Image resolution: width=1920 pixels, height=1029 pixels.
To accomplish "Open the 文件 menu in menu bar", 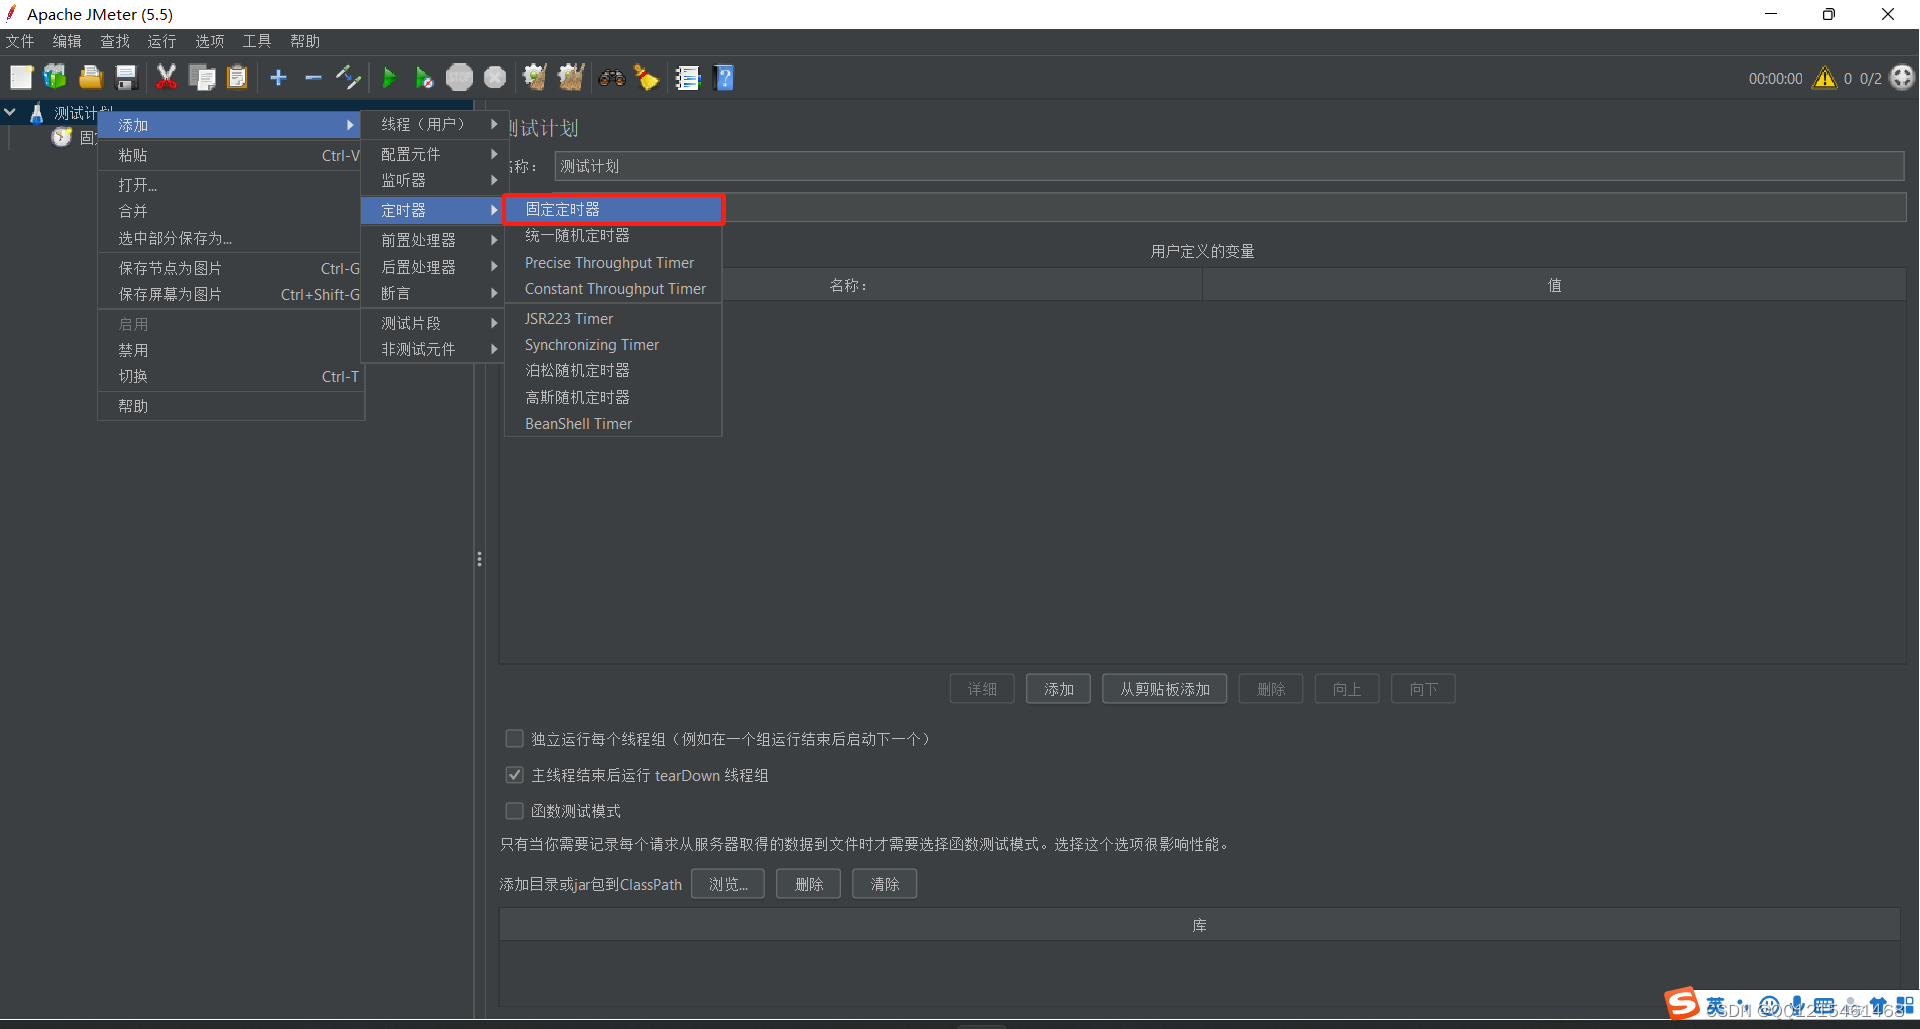I will click(x=20, y=41).
